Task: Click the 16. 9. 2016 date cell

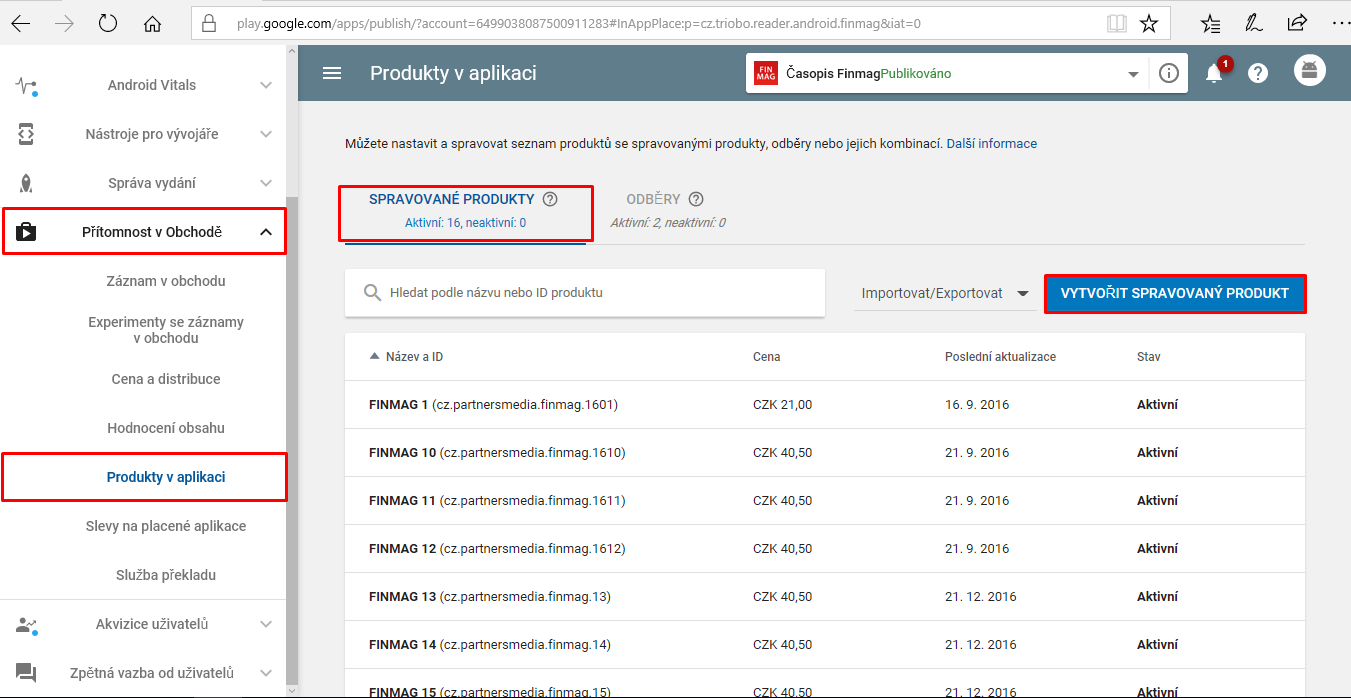Action: (x=977, y=405)
